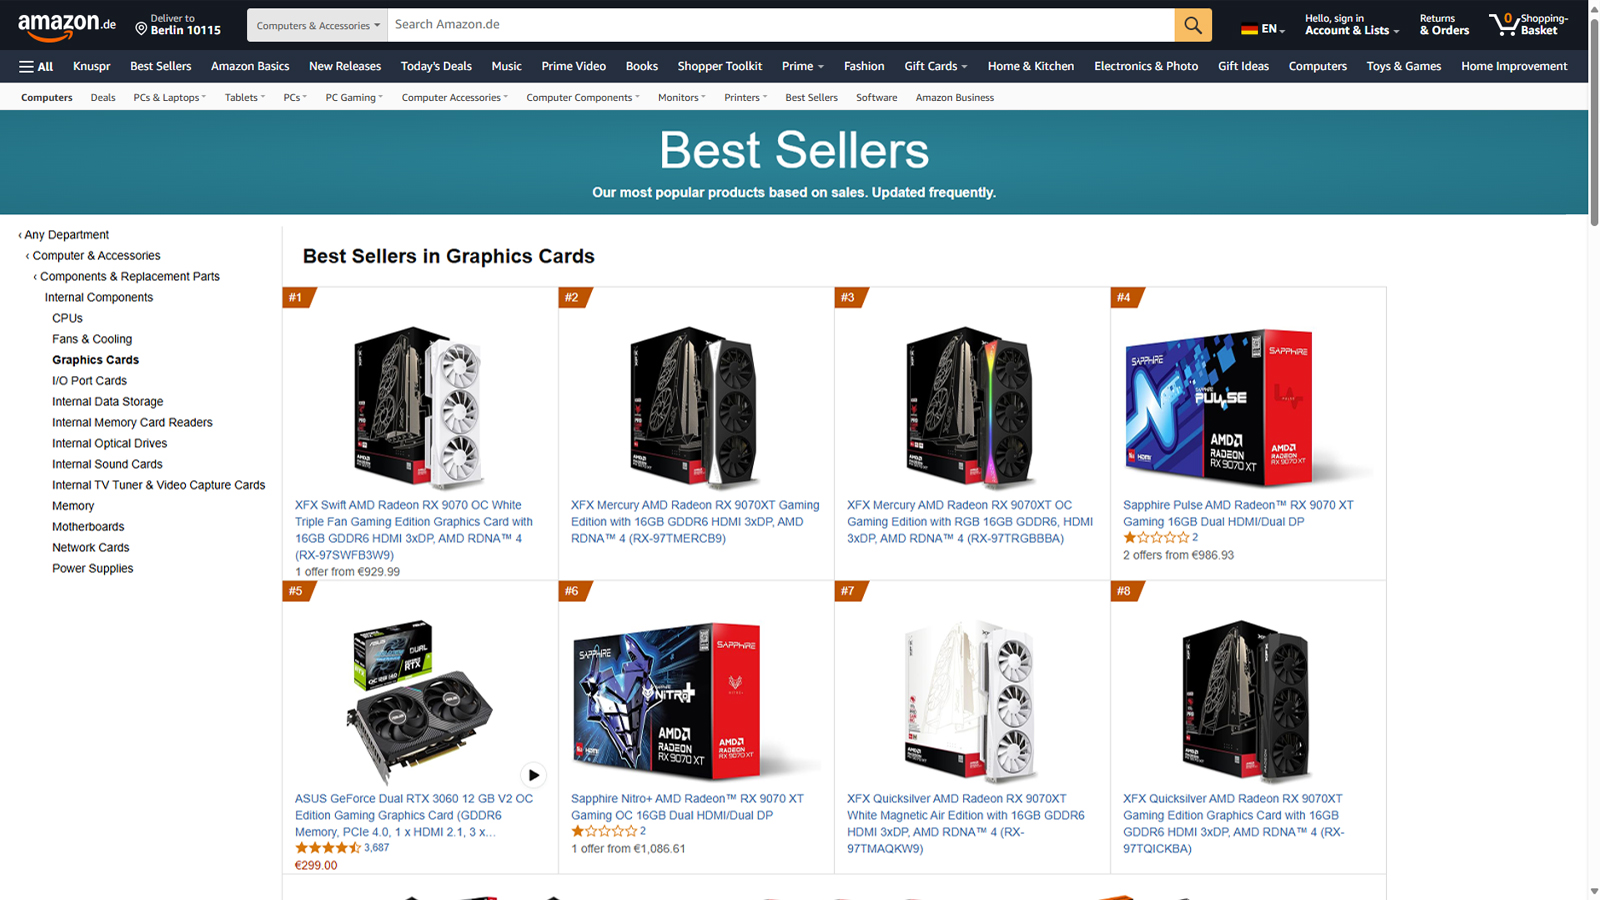Open XFX Swift RX 9070 OC White link

tap(414, 530)
